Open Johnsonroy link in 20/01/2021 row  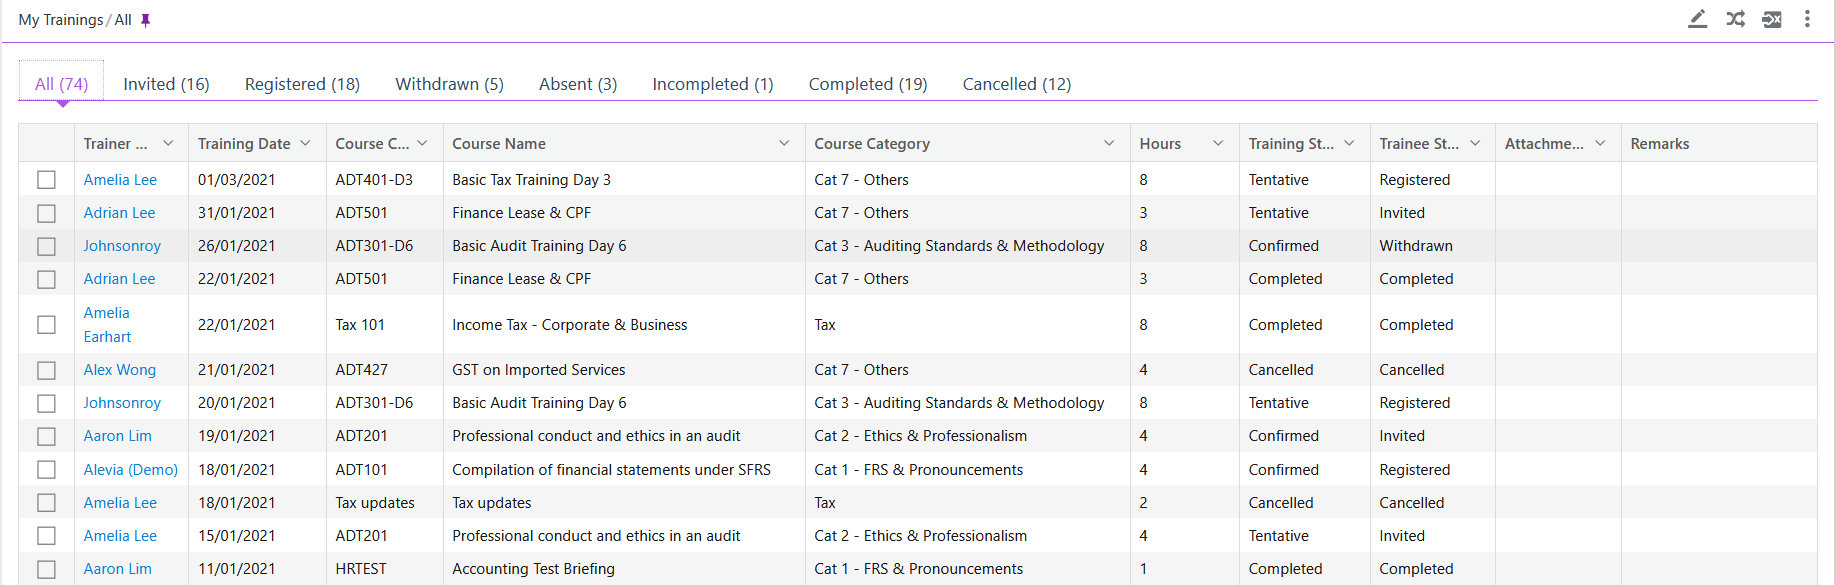[122, 403]
